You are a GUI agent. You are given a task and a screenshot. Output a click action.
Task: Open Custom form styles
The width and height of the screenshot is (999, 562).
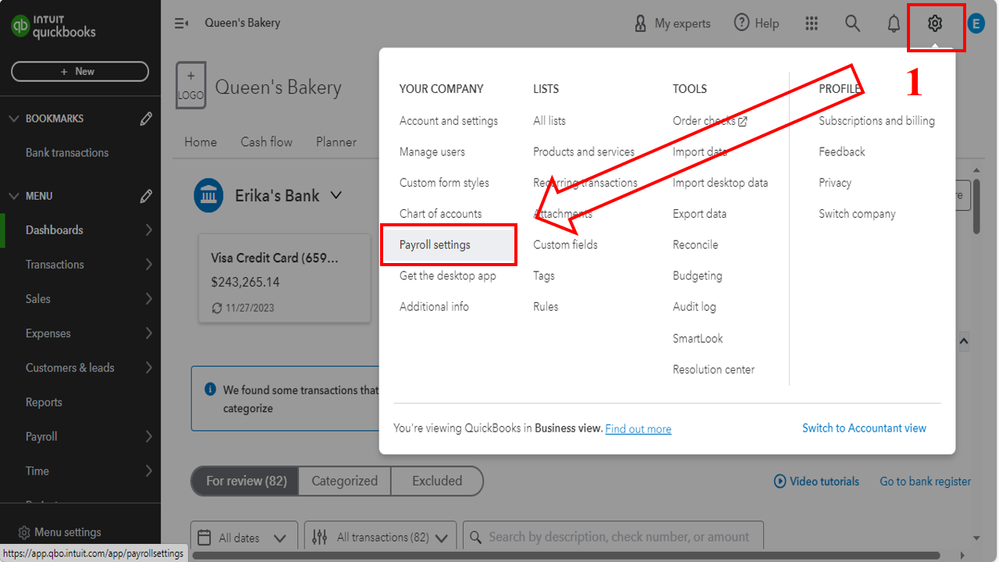tap(444, 182)
